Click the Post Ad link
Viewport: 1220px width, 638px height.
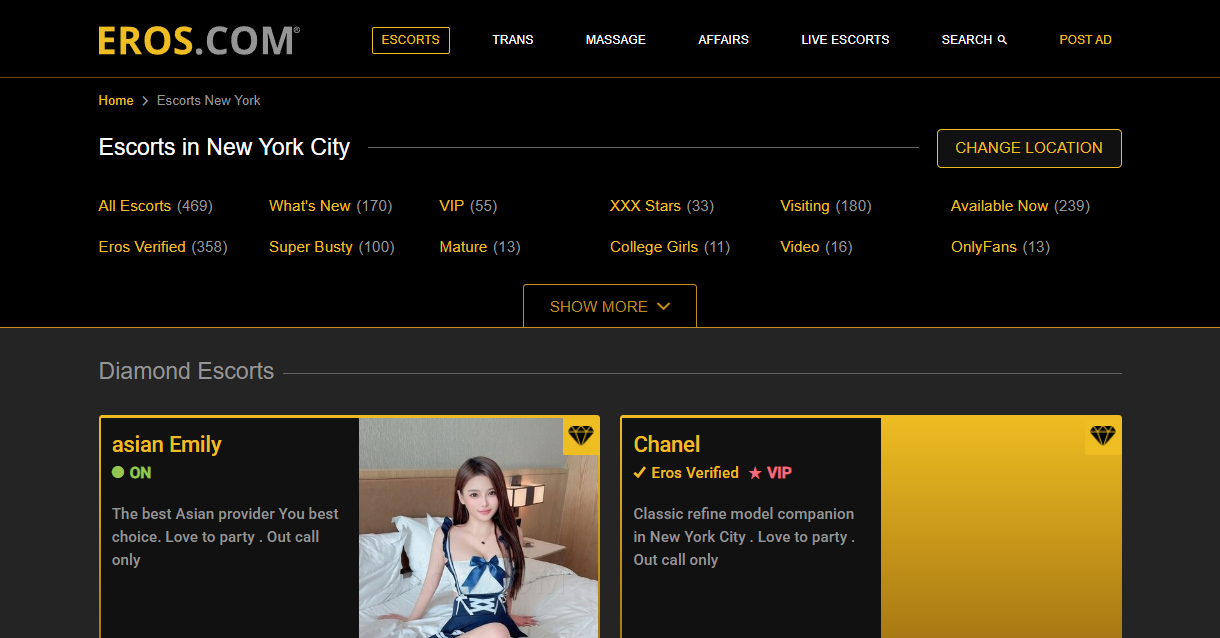point(1085,40)
